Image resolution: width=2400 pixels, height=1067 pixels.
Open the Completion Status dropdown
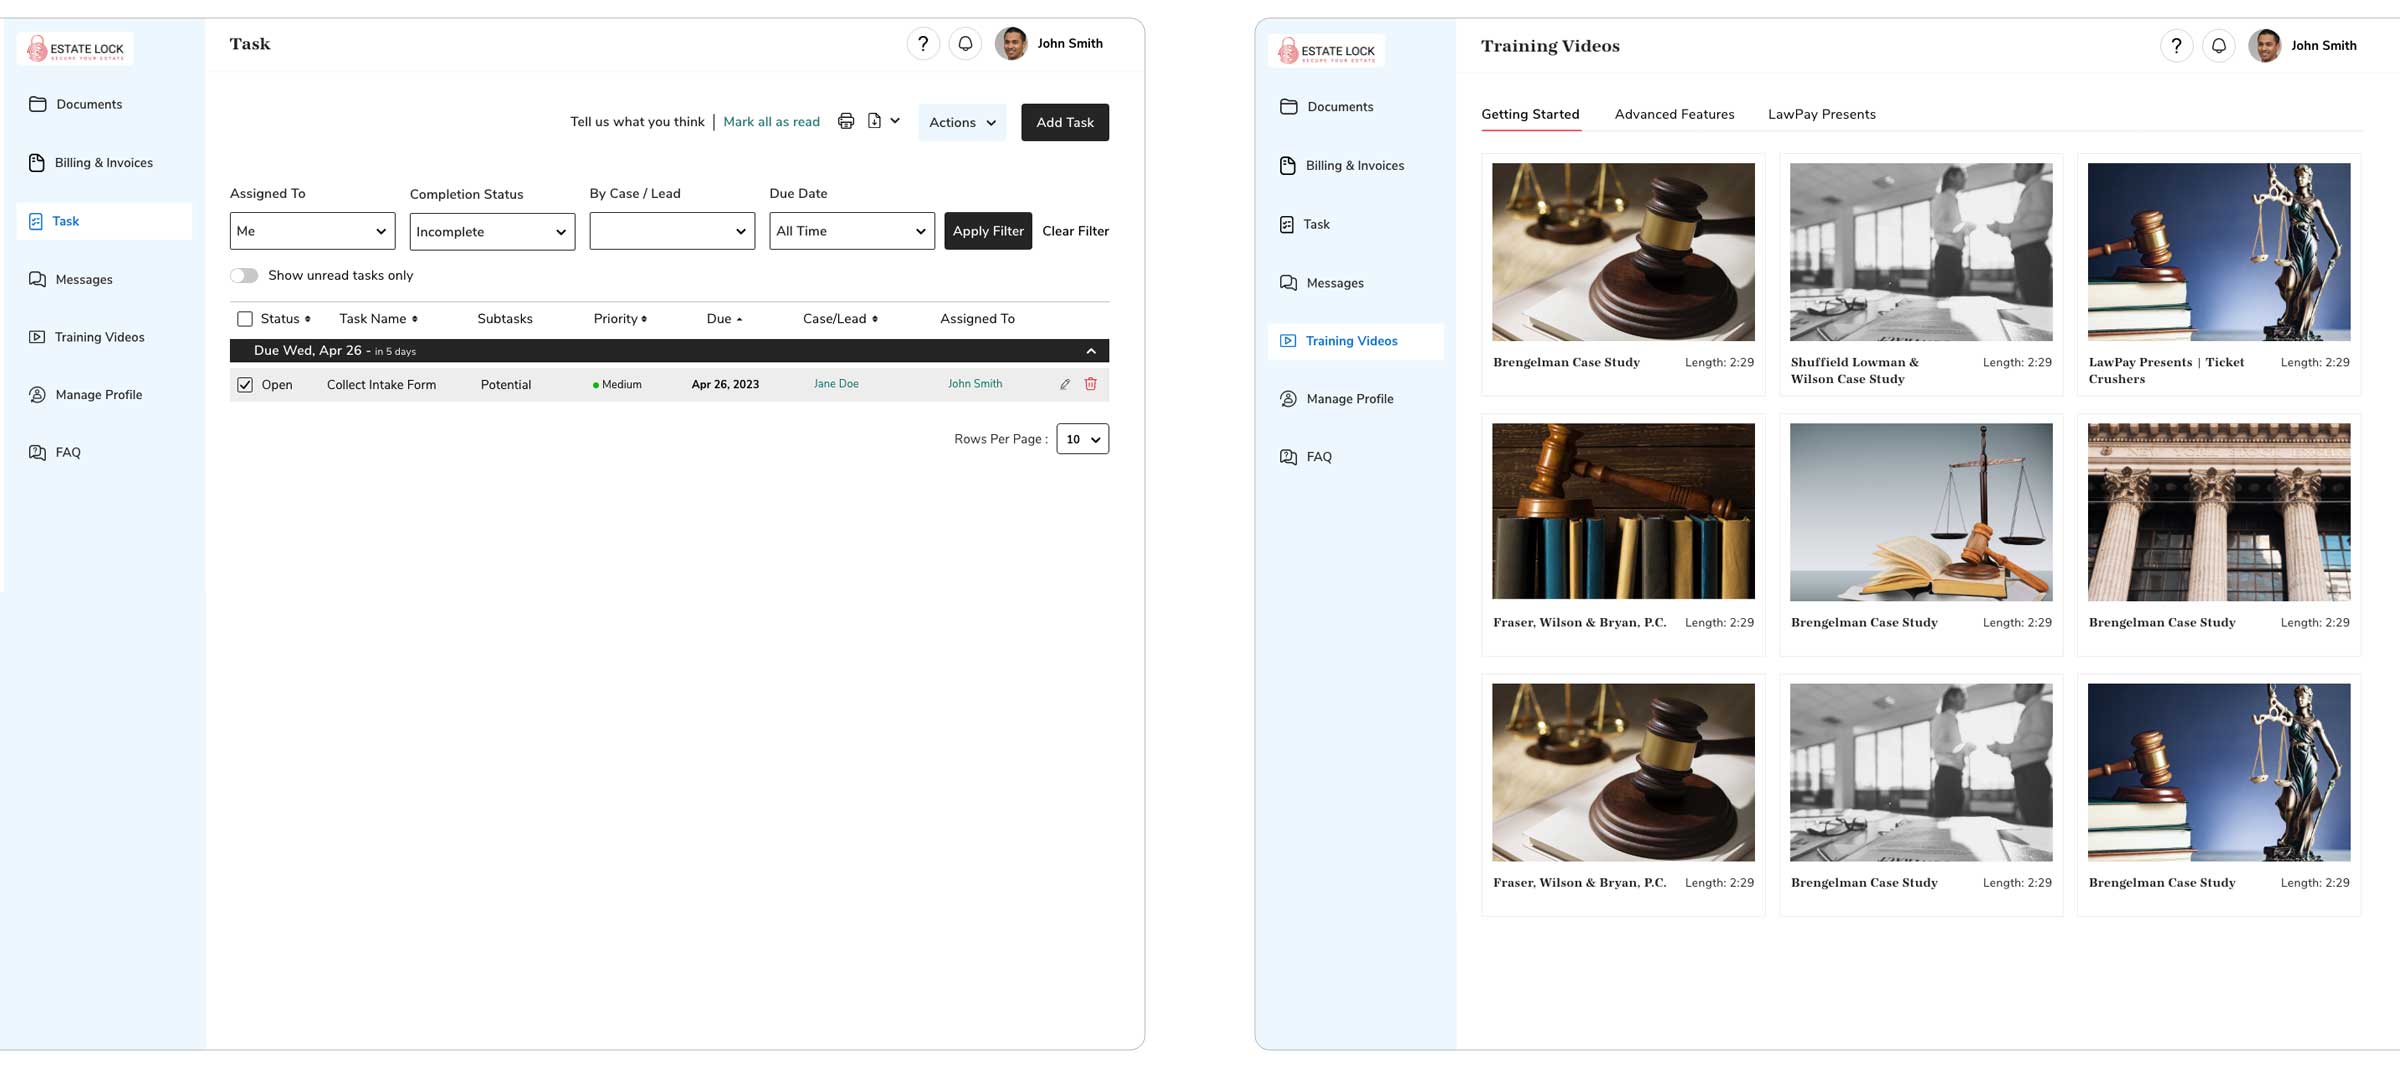pyautogui.click(x=491, y=232)
